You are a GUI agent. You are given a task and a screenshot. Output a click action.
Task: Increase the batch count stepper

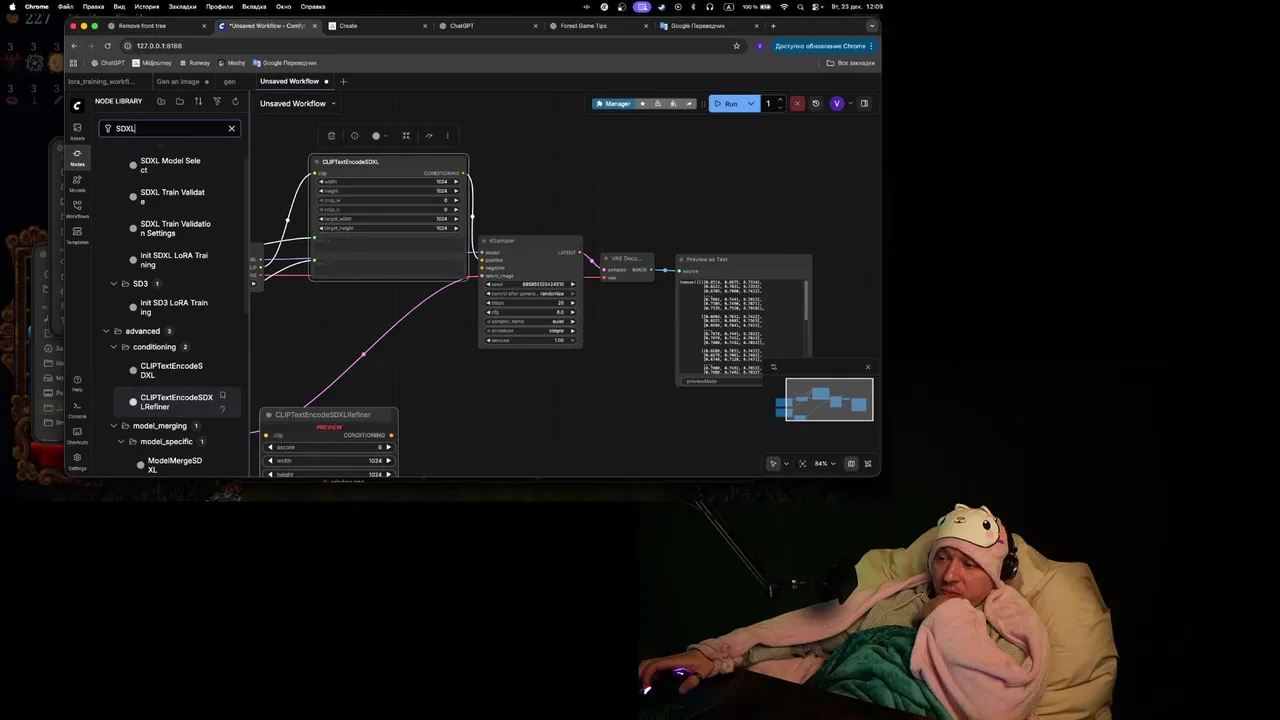click(780, 100)
